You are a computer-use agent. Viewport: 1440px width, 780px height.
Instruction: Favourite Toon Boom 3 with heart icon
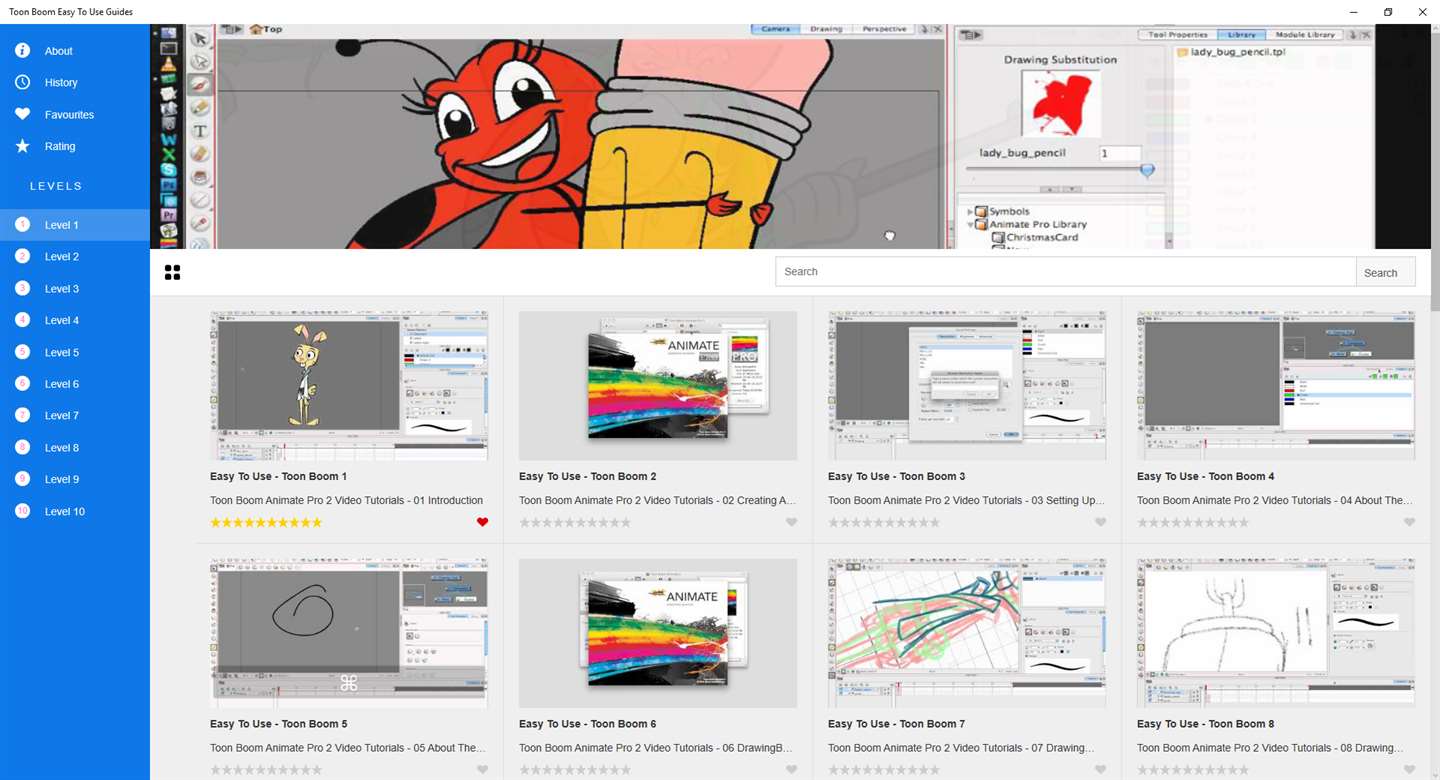1100,522
